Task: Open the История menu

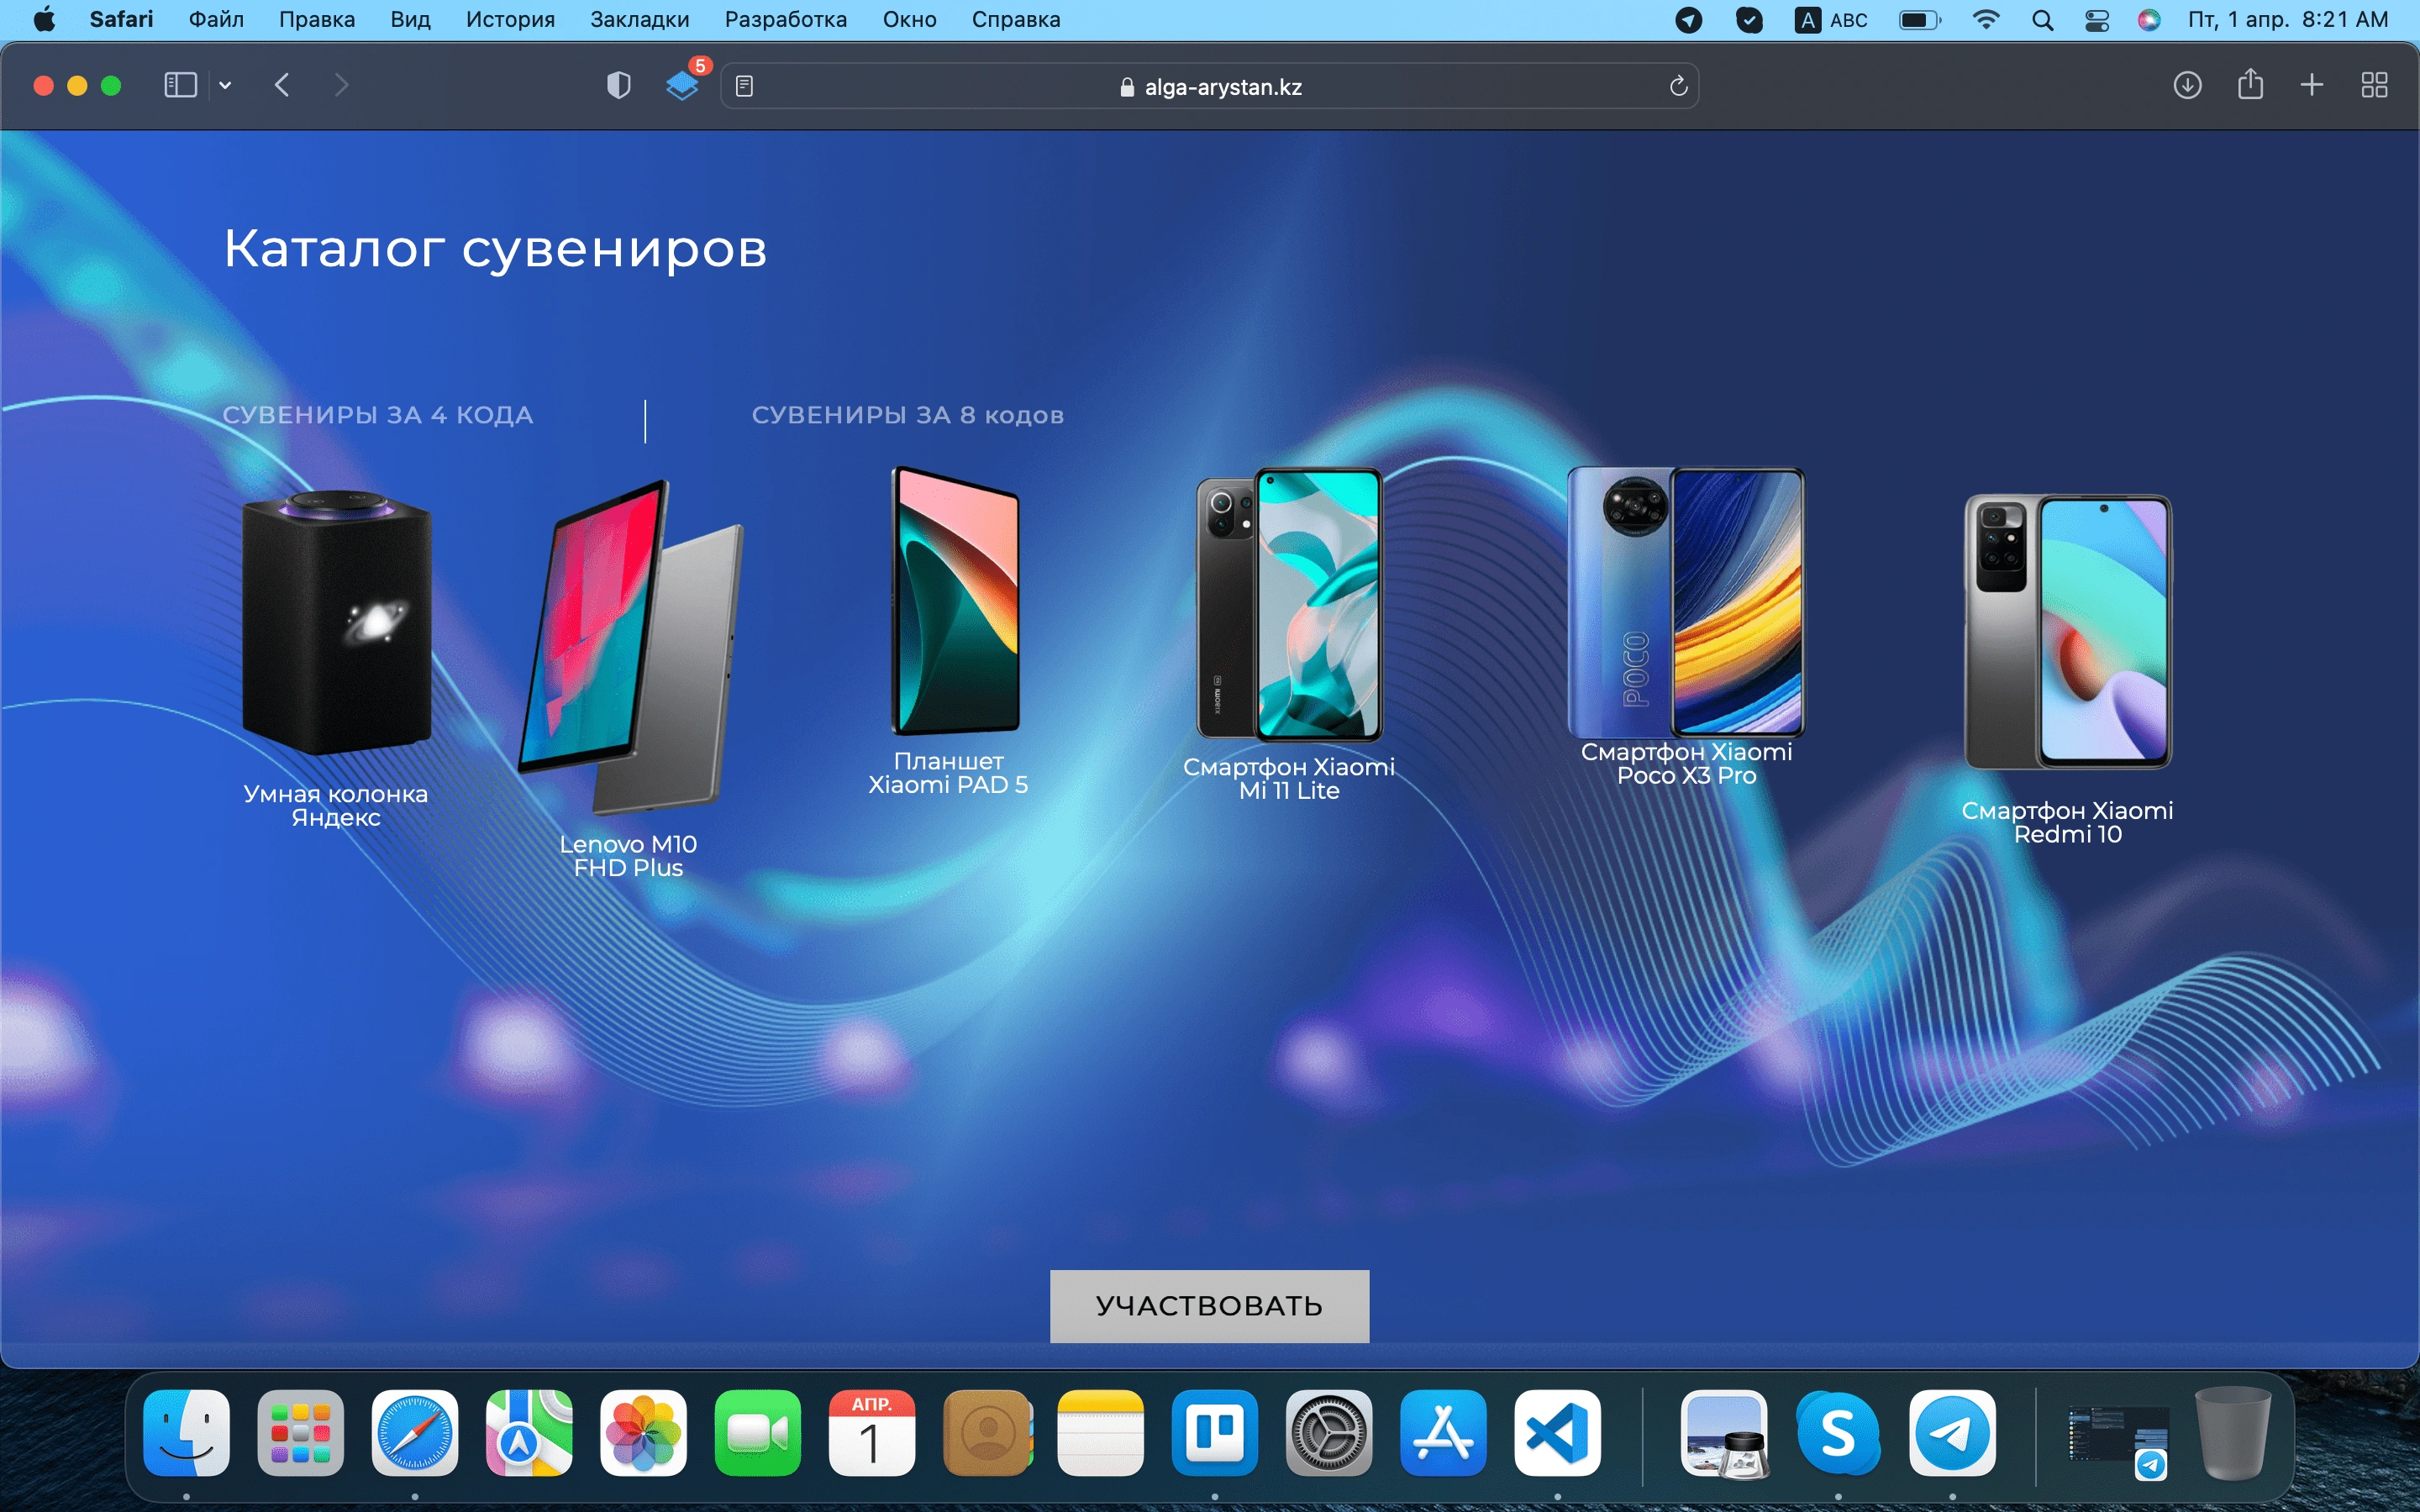Action: (510, 20)
